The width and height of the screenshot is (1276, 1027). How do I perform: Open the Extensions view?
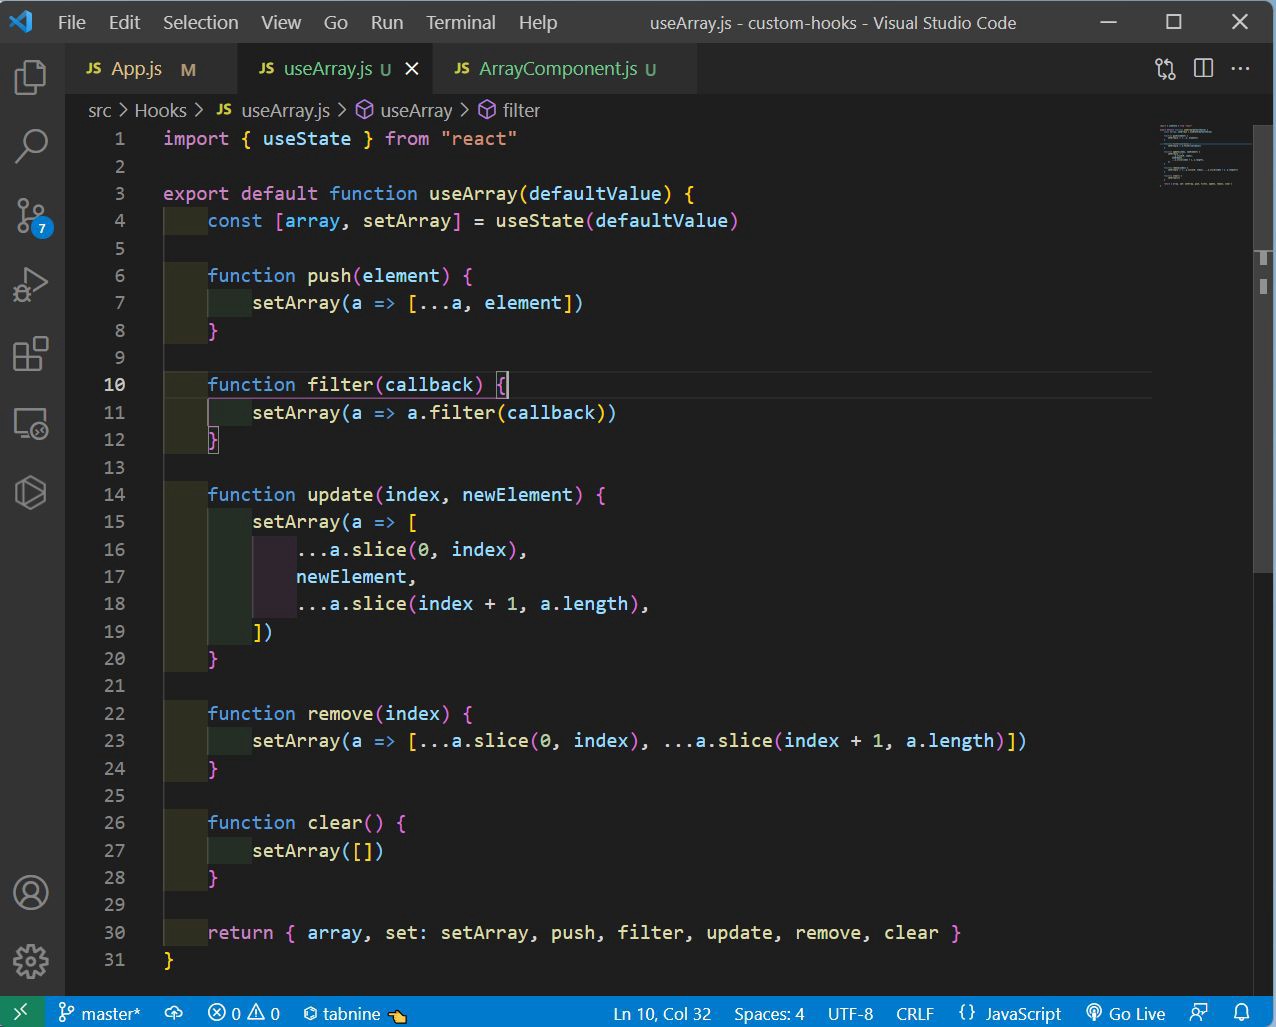pyautogui.click(x=31, y=354)
